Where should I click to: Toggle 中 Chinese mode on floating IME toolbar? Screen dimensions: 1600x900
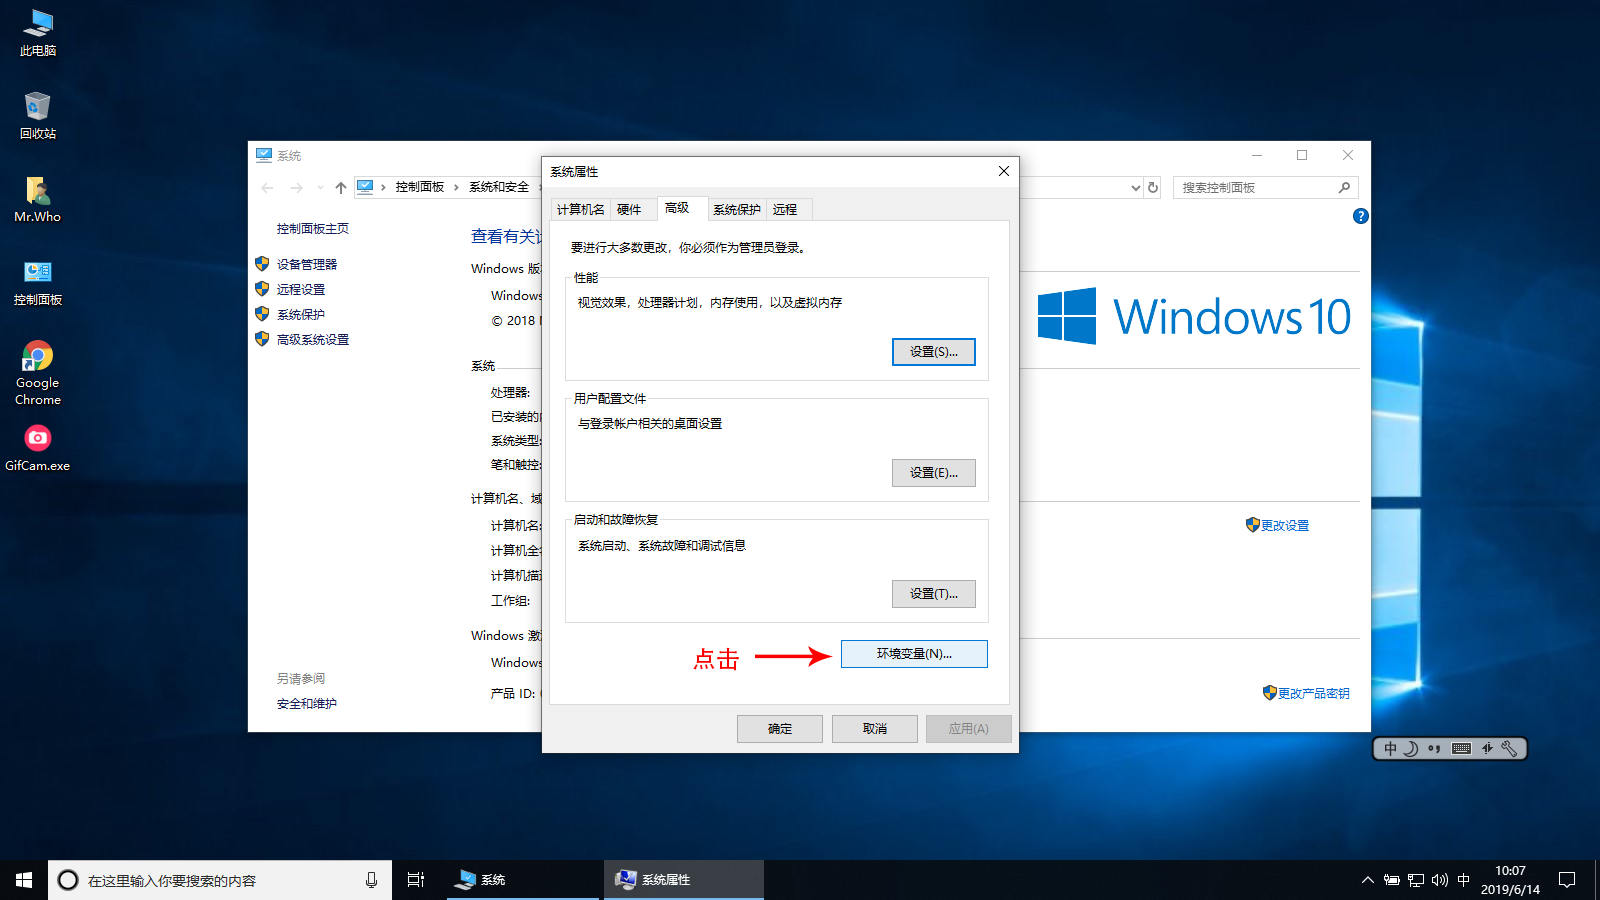pyautogui.click(x=1390, y=748)
